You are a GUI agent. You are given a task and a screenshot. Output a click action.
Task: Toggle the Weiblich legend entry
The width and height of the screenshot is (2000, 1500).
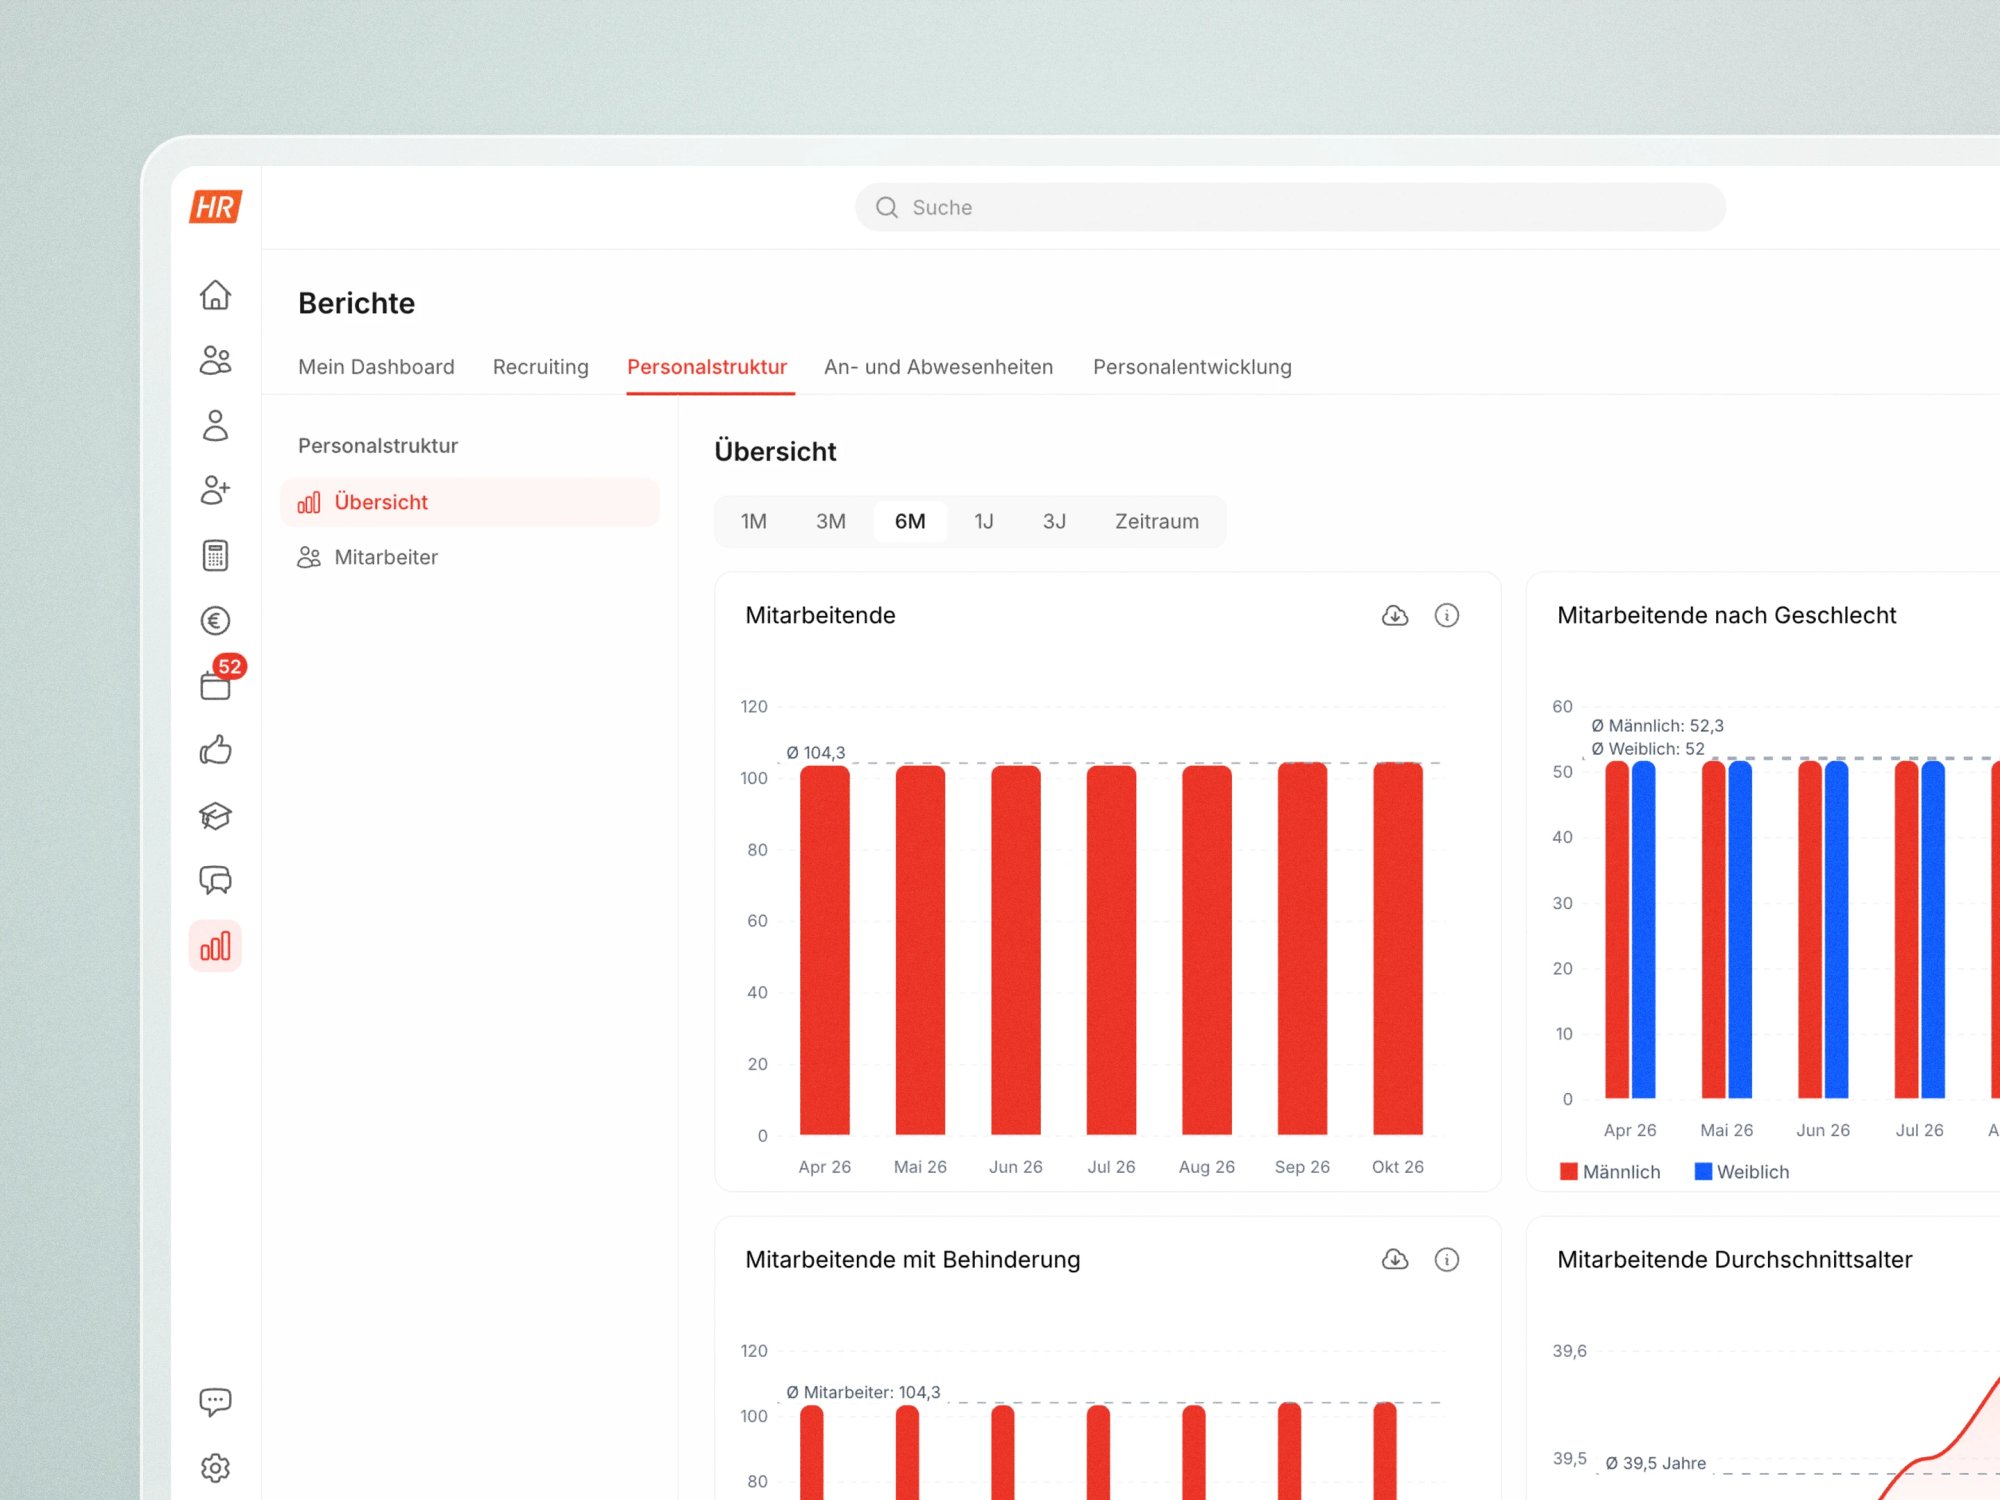pyautogui.click(x=1742, y=1171)
